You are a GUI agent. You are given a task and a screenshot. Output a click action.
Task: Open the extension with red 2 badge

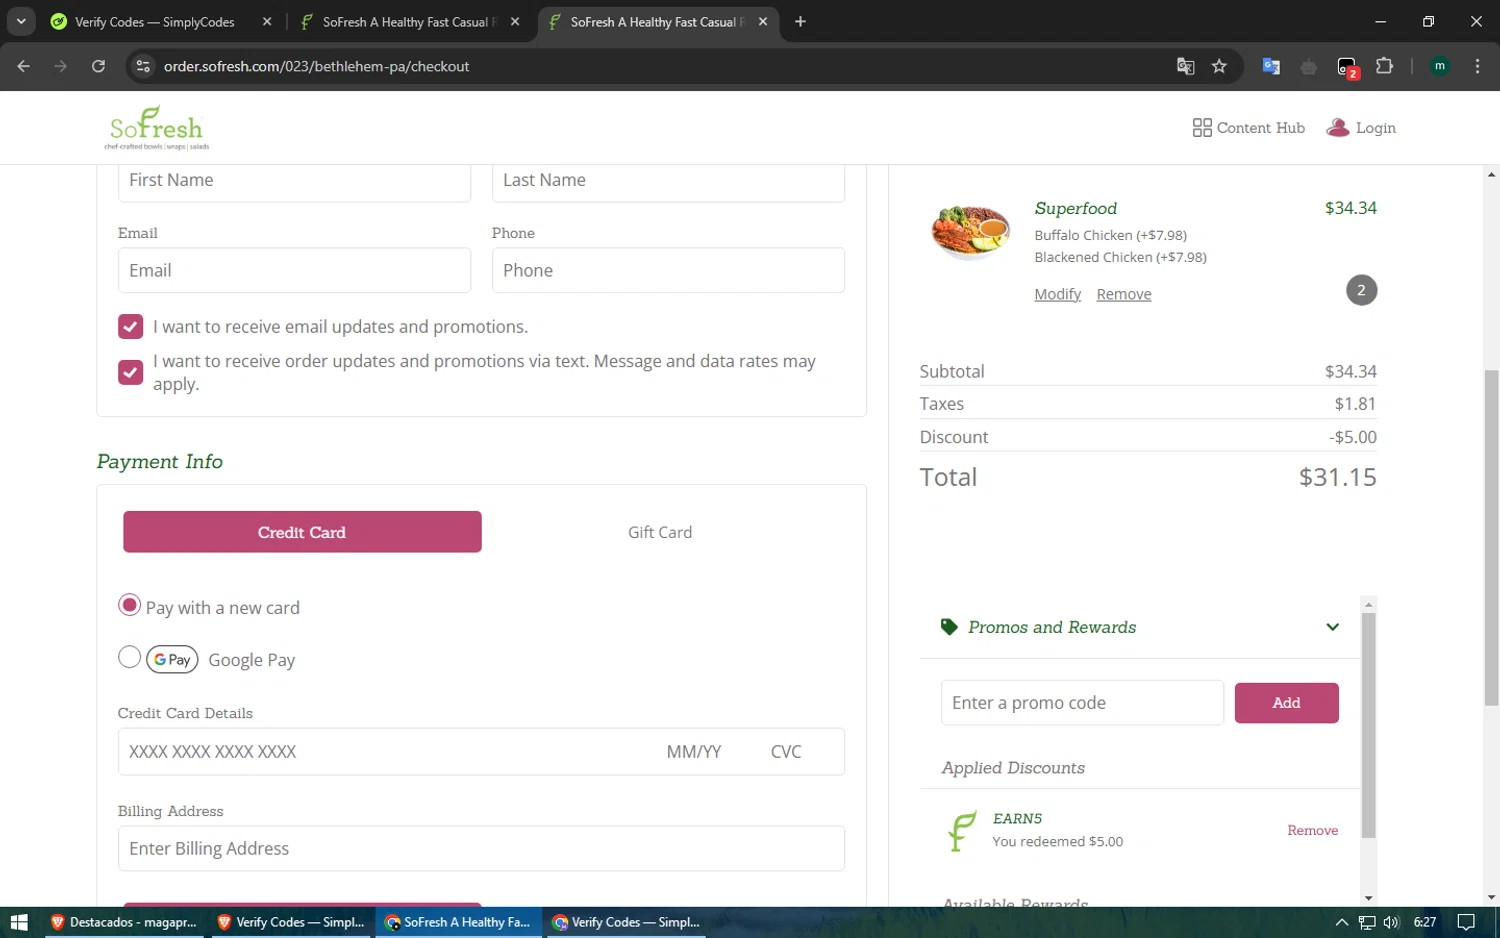coord(1347,67)
